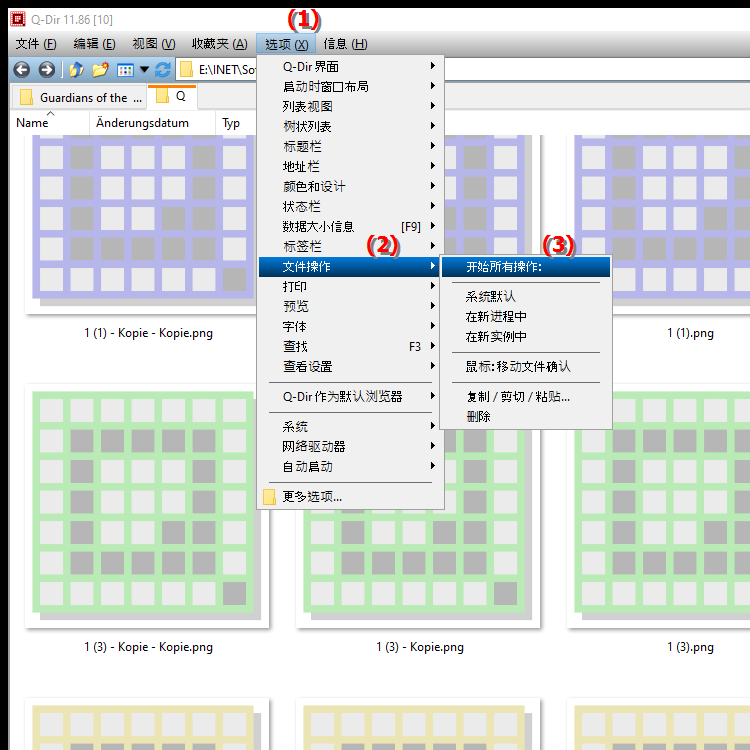Viewport: 750px width, 750px height.
Task: Open the 视图 (V) menu
Action: (154, 44)
